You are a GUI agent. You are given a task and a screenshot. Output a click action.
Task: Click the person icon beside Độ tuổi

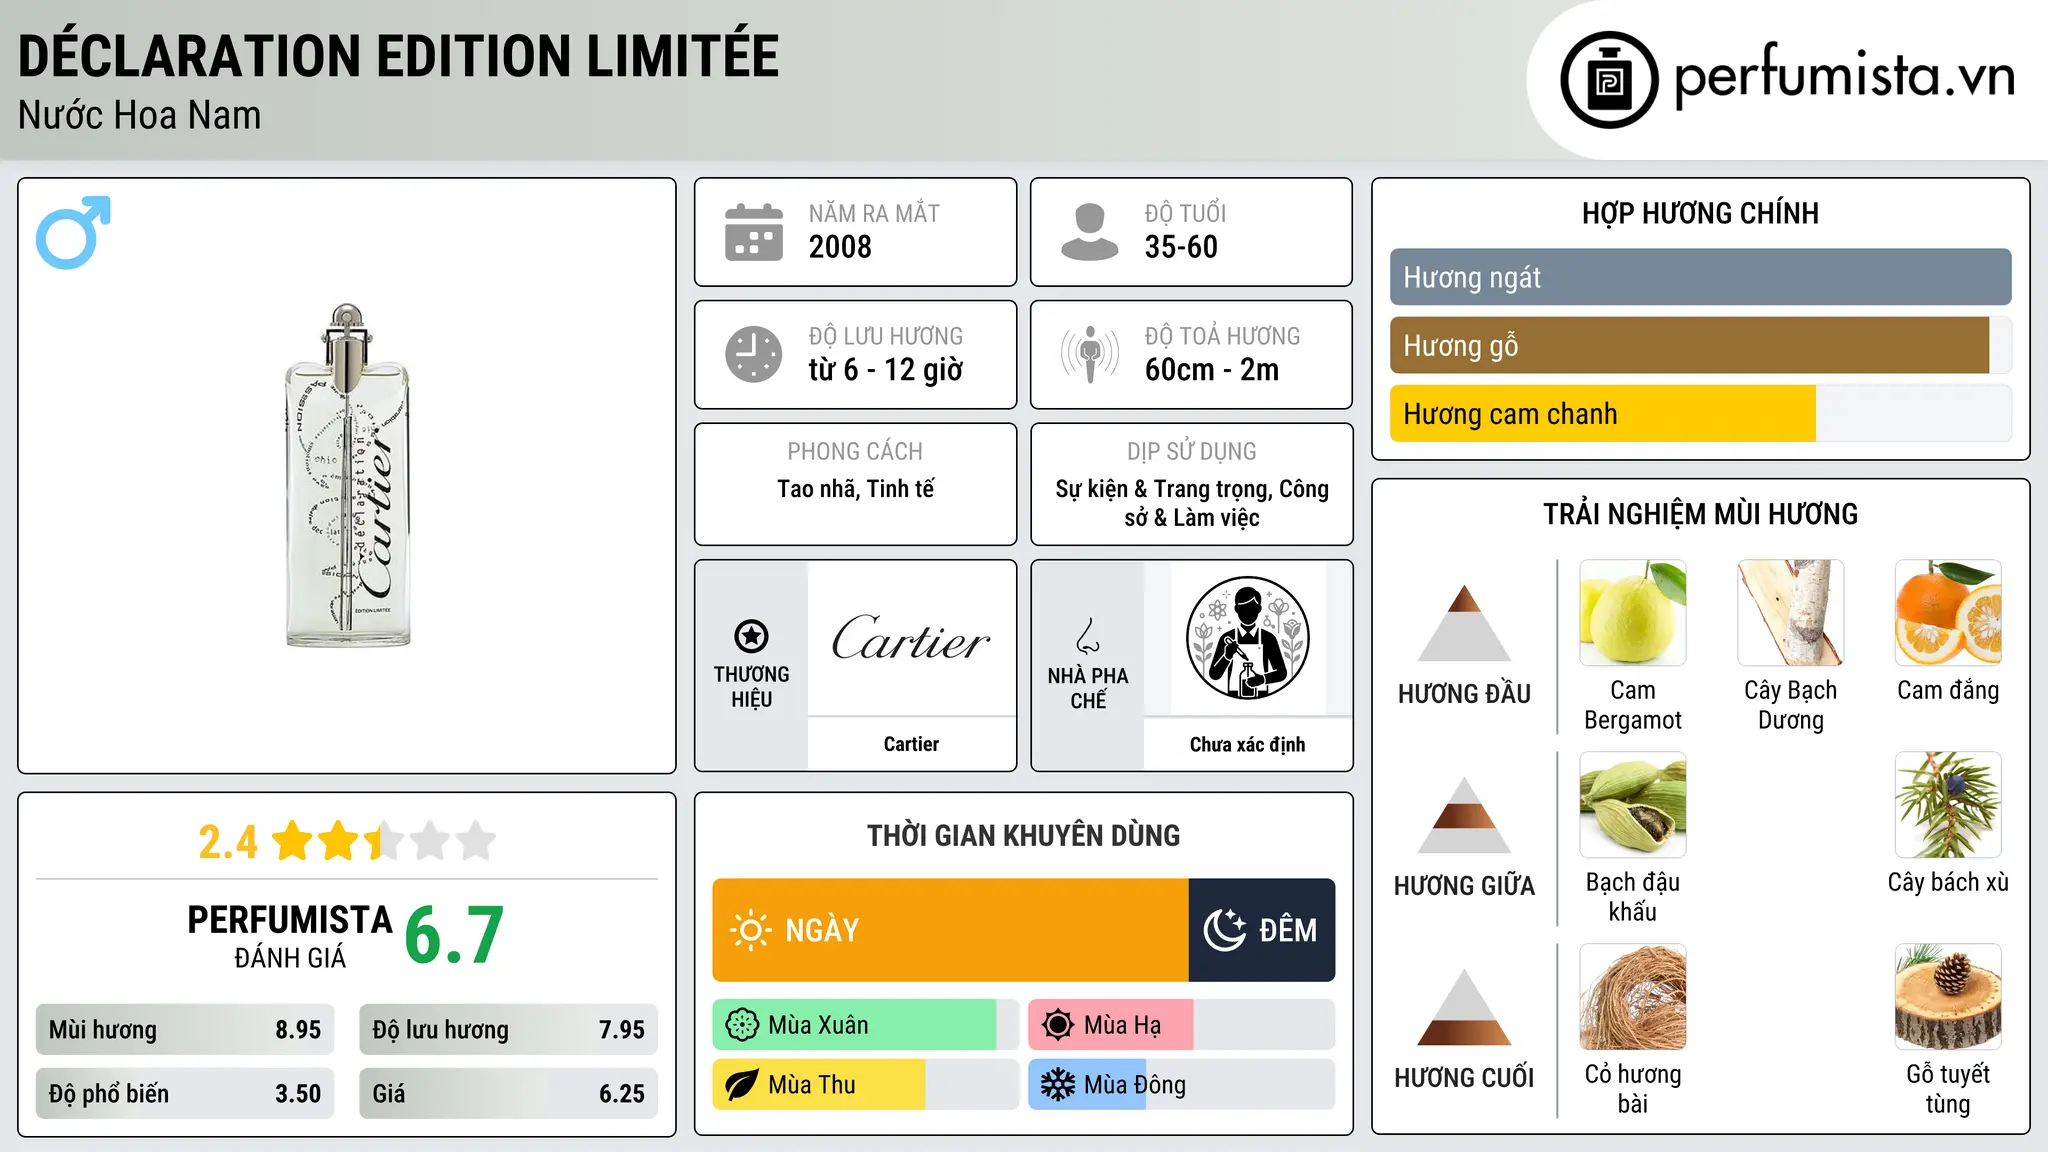click(1090, 232)
